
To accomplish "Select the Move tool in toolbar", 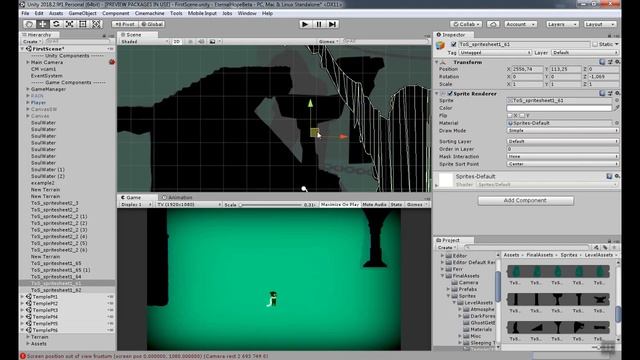I will coord(42,24).
